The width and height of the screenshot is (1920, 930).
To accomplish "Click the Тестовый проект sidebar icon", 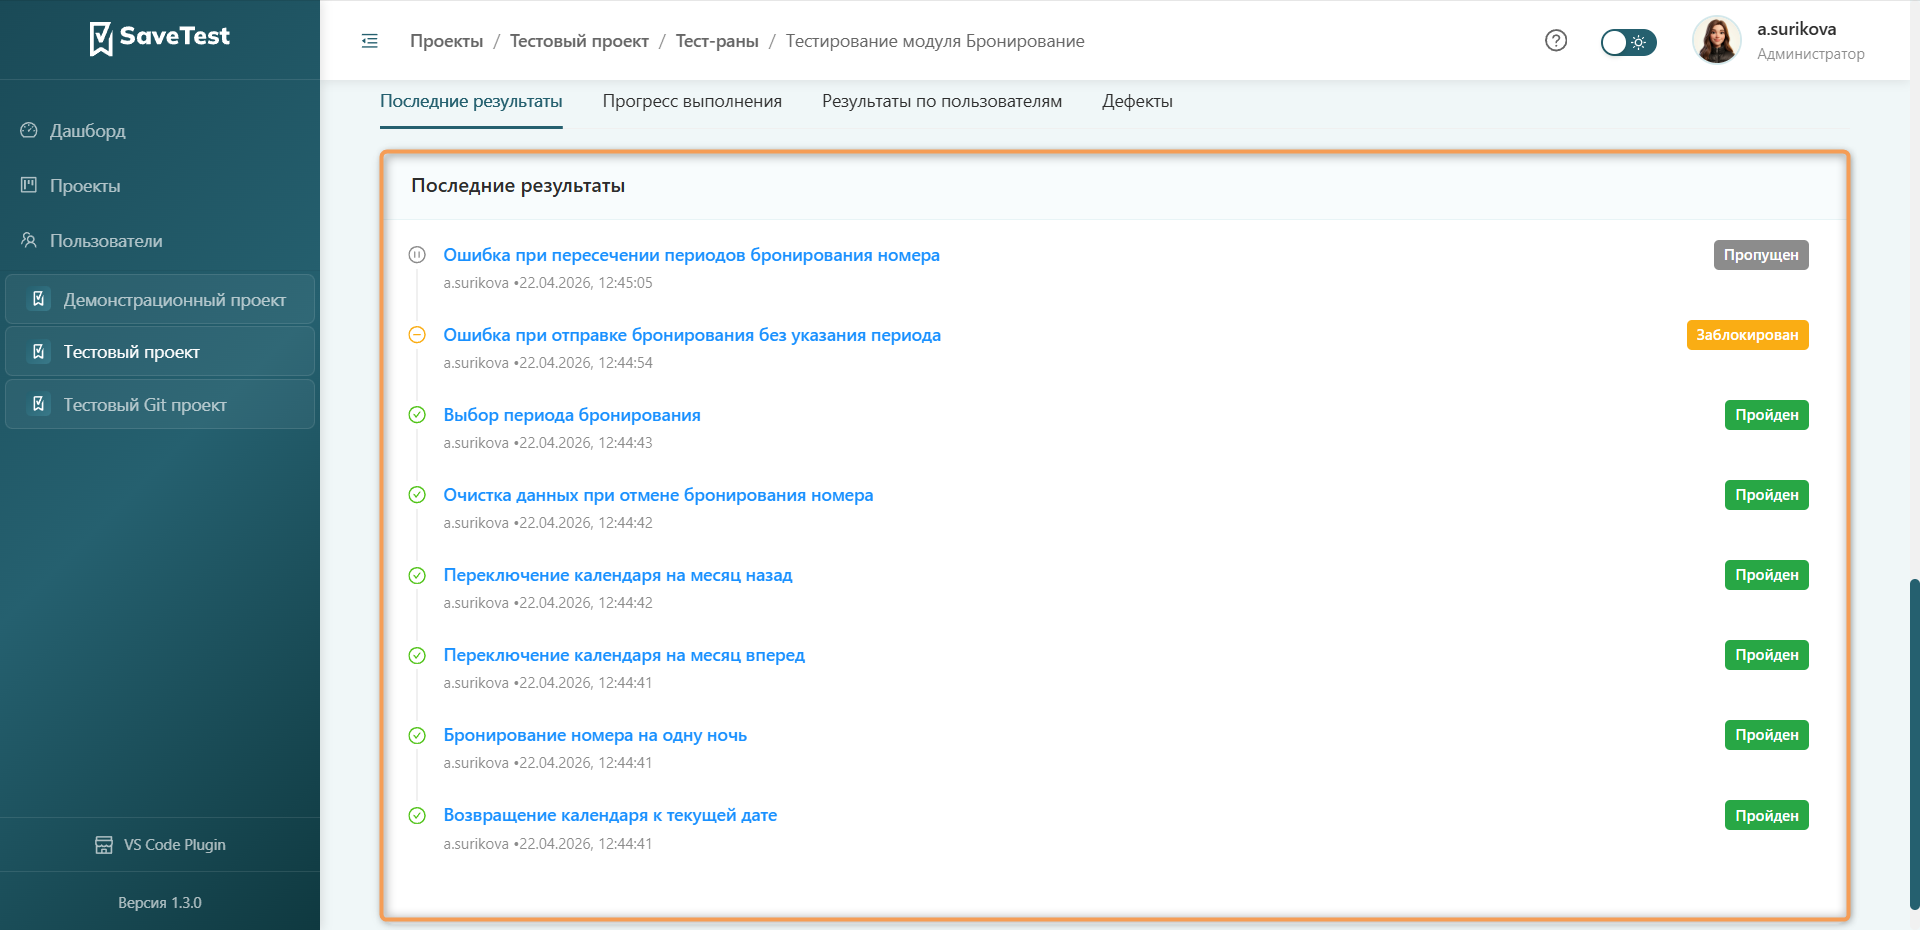I will pos(39,352).
